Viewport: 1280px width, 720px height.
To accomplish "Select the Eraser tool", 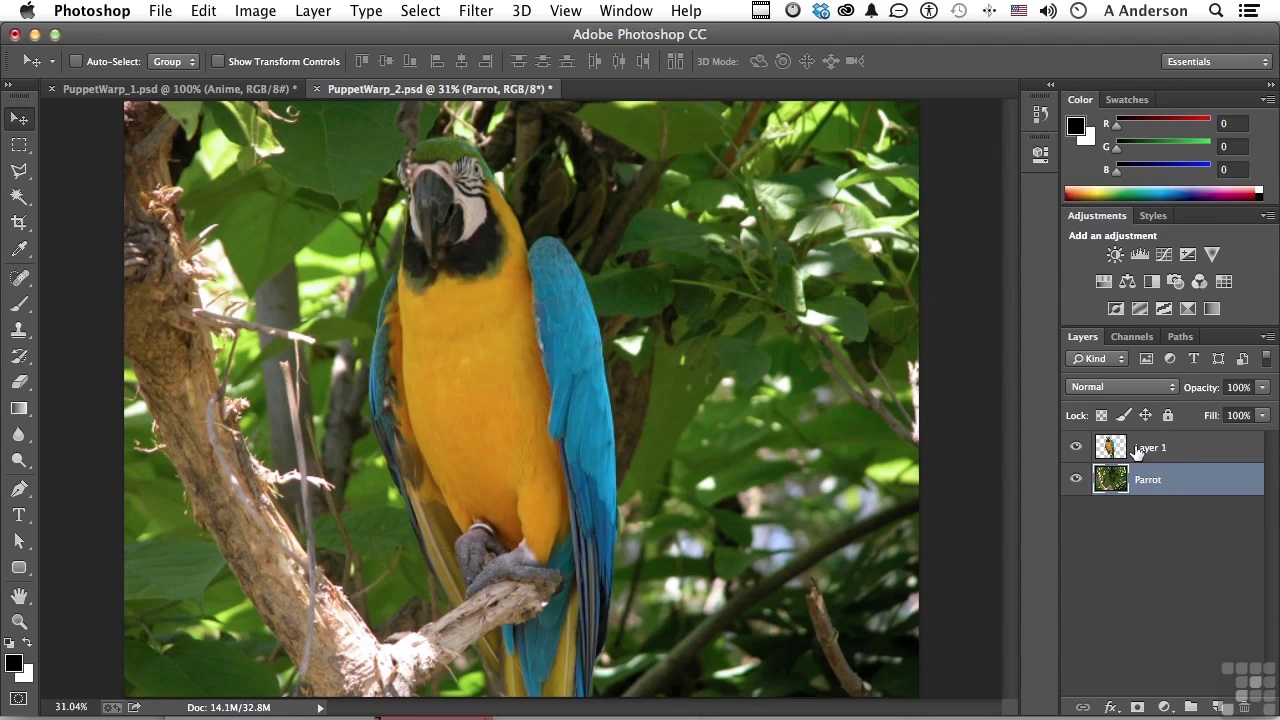I will 19,381.
